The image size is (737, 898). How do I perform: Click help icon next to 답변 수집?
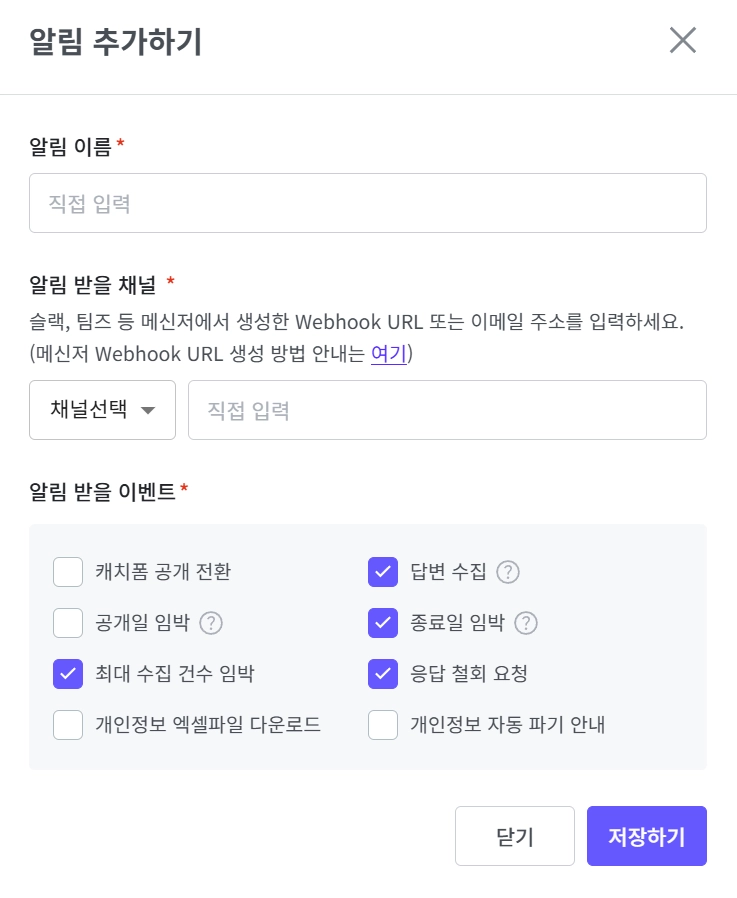coord(509,572)
